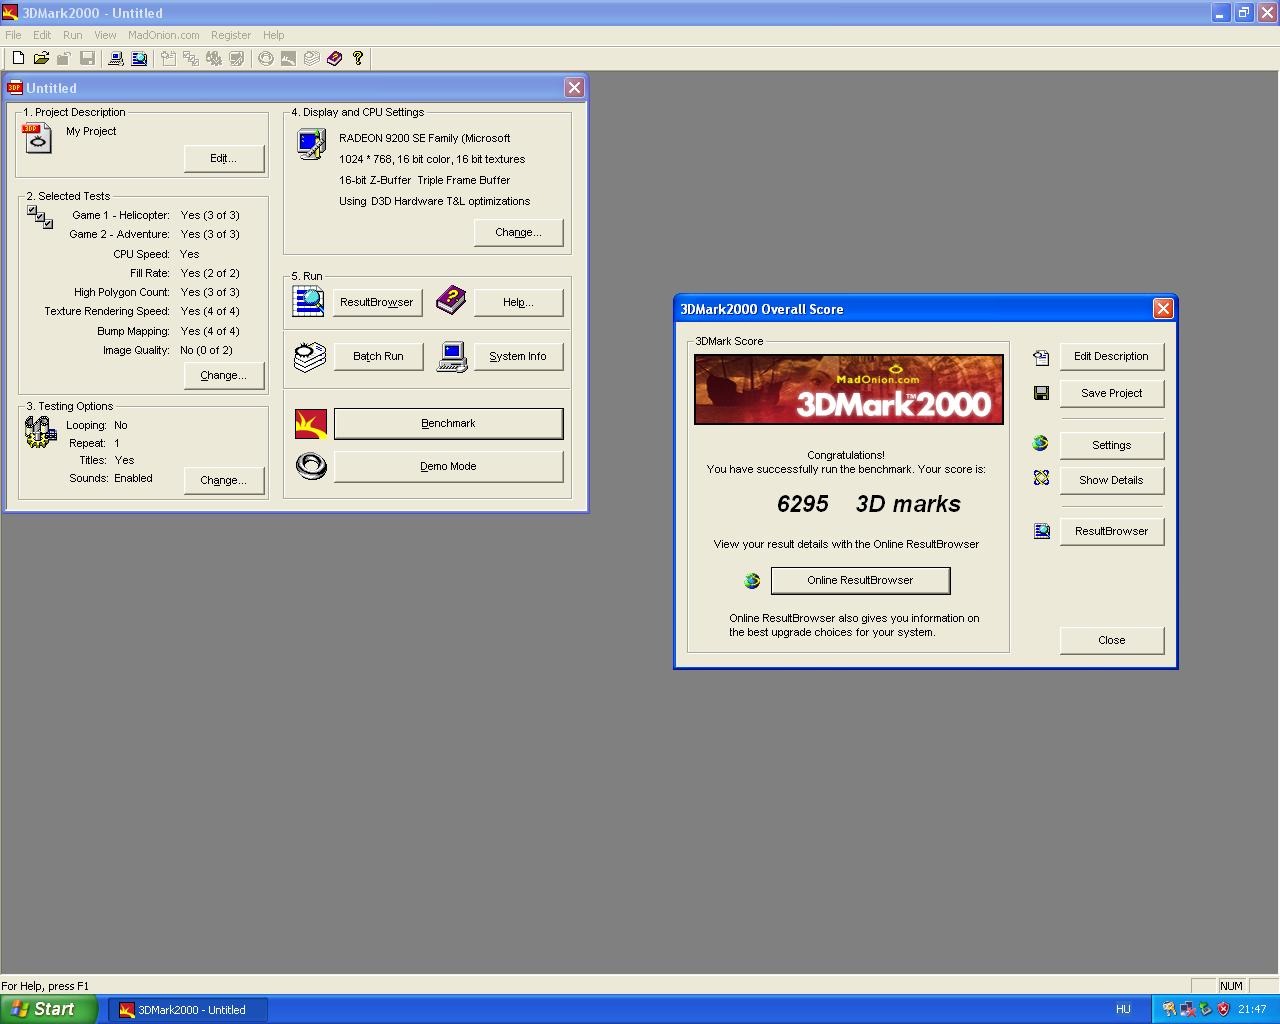The height and width of the screenshot is (1024, 1280).
Task: Click the Display and CPU Settings monitor icon
Action: (311, 144)
